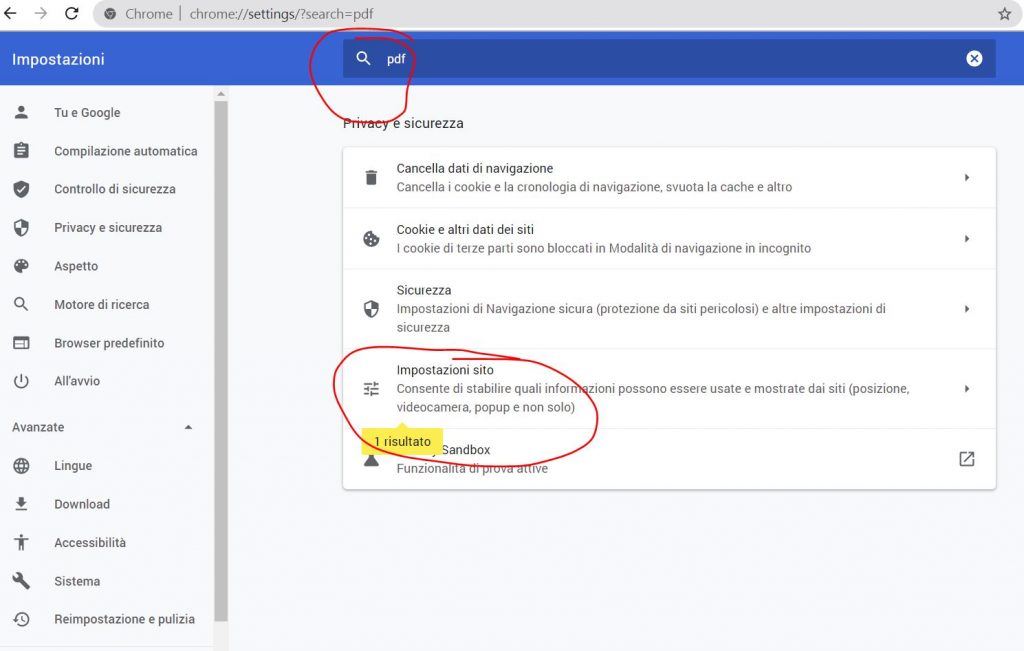This screenshot has width=1024, height=651.
Task: Expand Impostazioni sito using its arrow
Action: (966, 388)
